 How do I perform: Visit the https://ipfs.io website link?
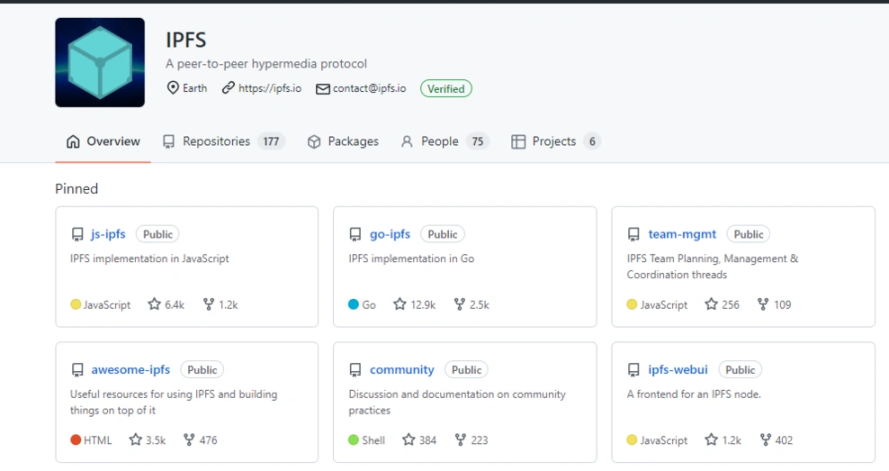coord(269,88)
